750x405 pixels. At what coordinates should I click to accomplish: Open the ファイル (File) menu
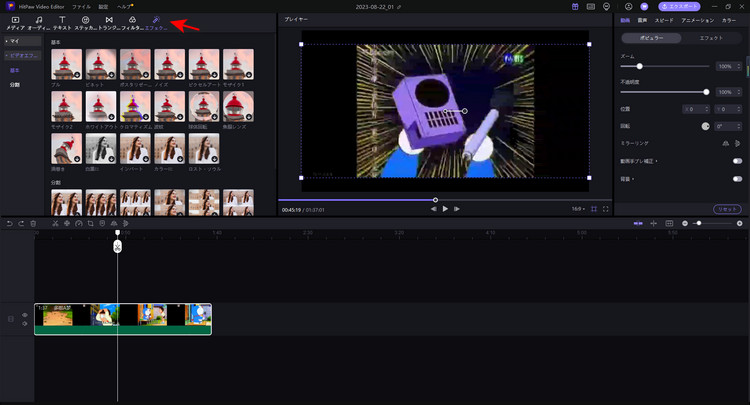(x=81, y=6)
